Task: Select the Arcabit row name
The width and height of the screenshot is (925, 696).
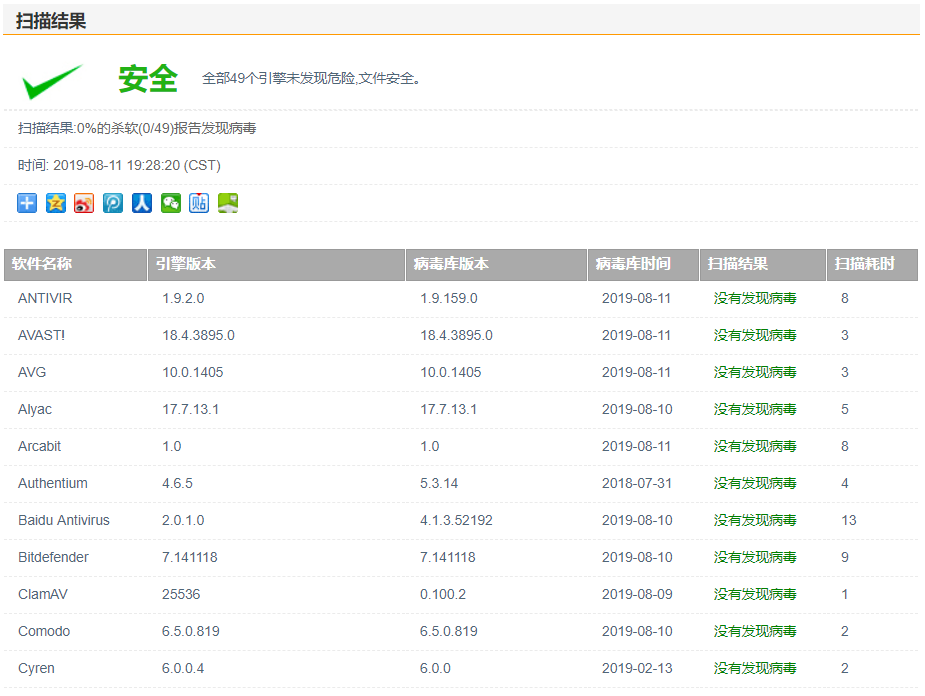Action: point(40,447)
